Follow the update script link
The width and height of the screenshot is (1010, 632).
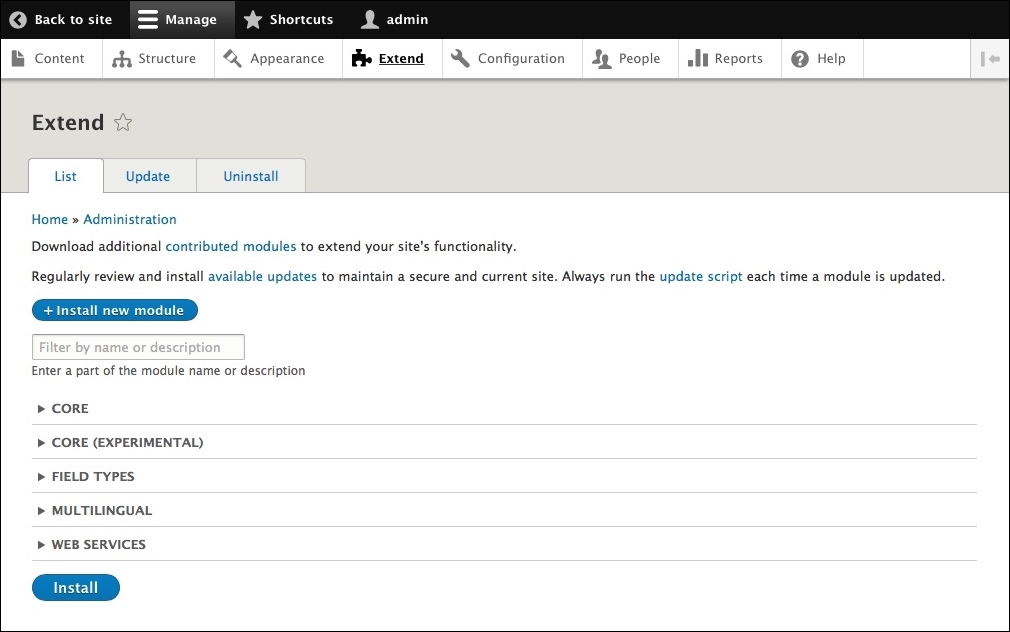(701, 276)
